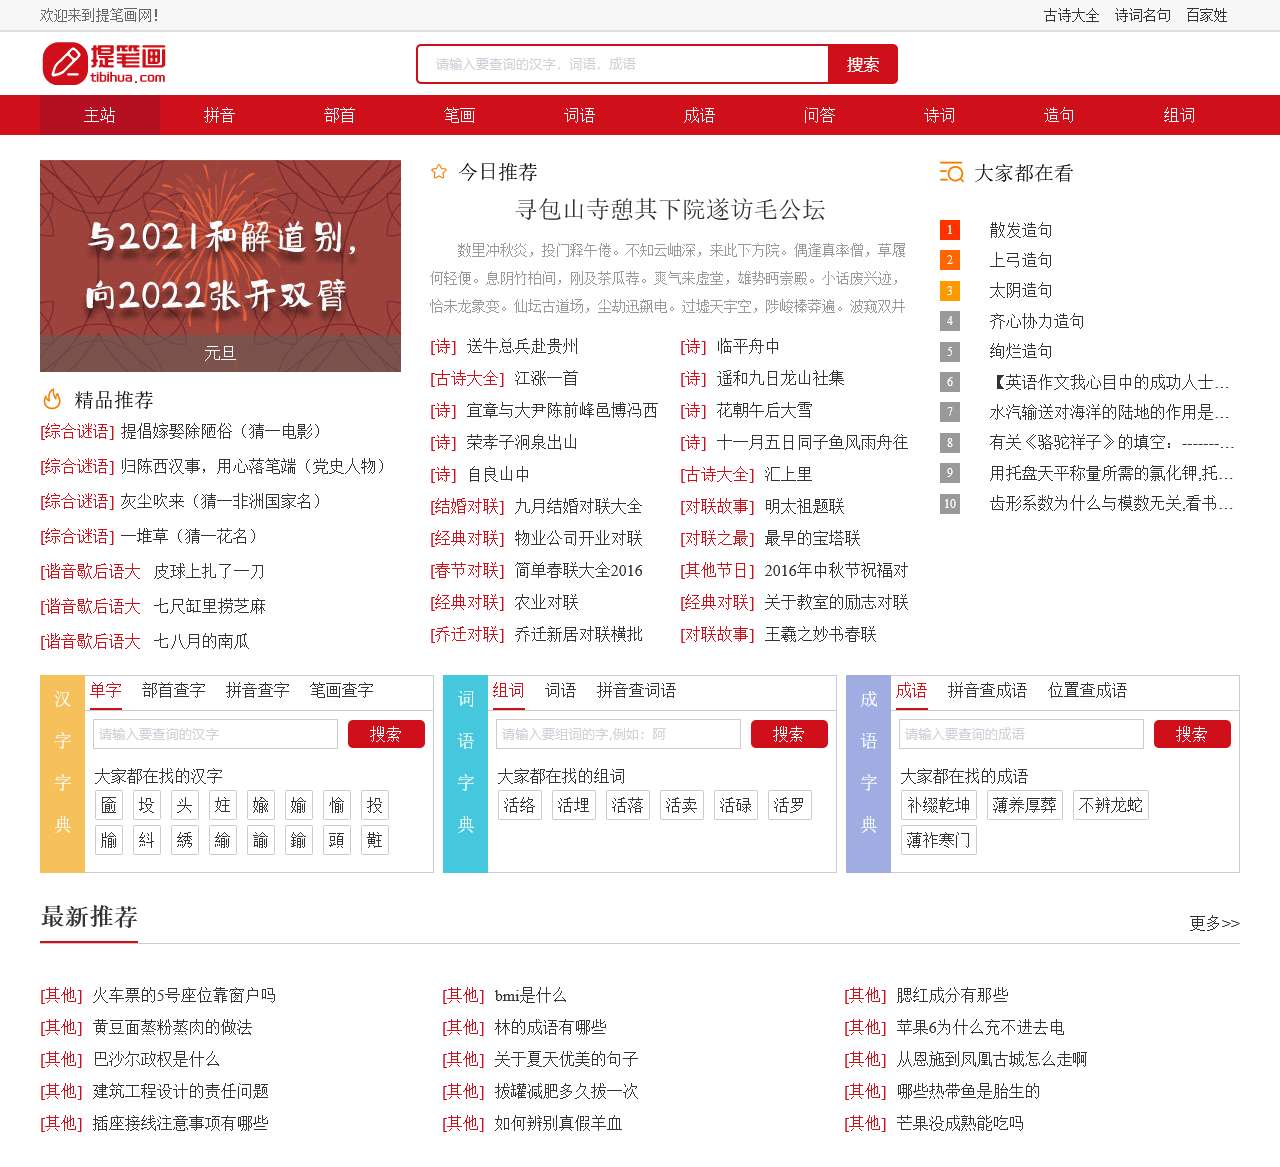Click the star icon beside 今日推荐
The width and height of the screenshot is (1280, 1167).
(438, 172)
